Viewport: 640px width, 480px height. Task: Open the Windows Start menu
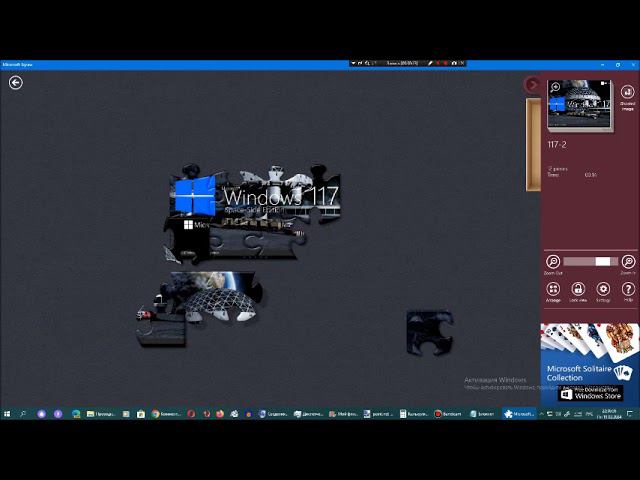7,414
